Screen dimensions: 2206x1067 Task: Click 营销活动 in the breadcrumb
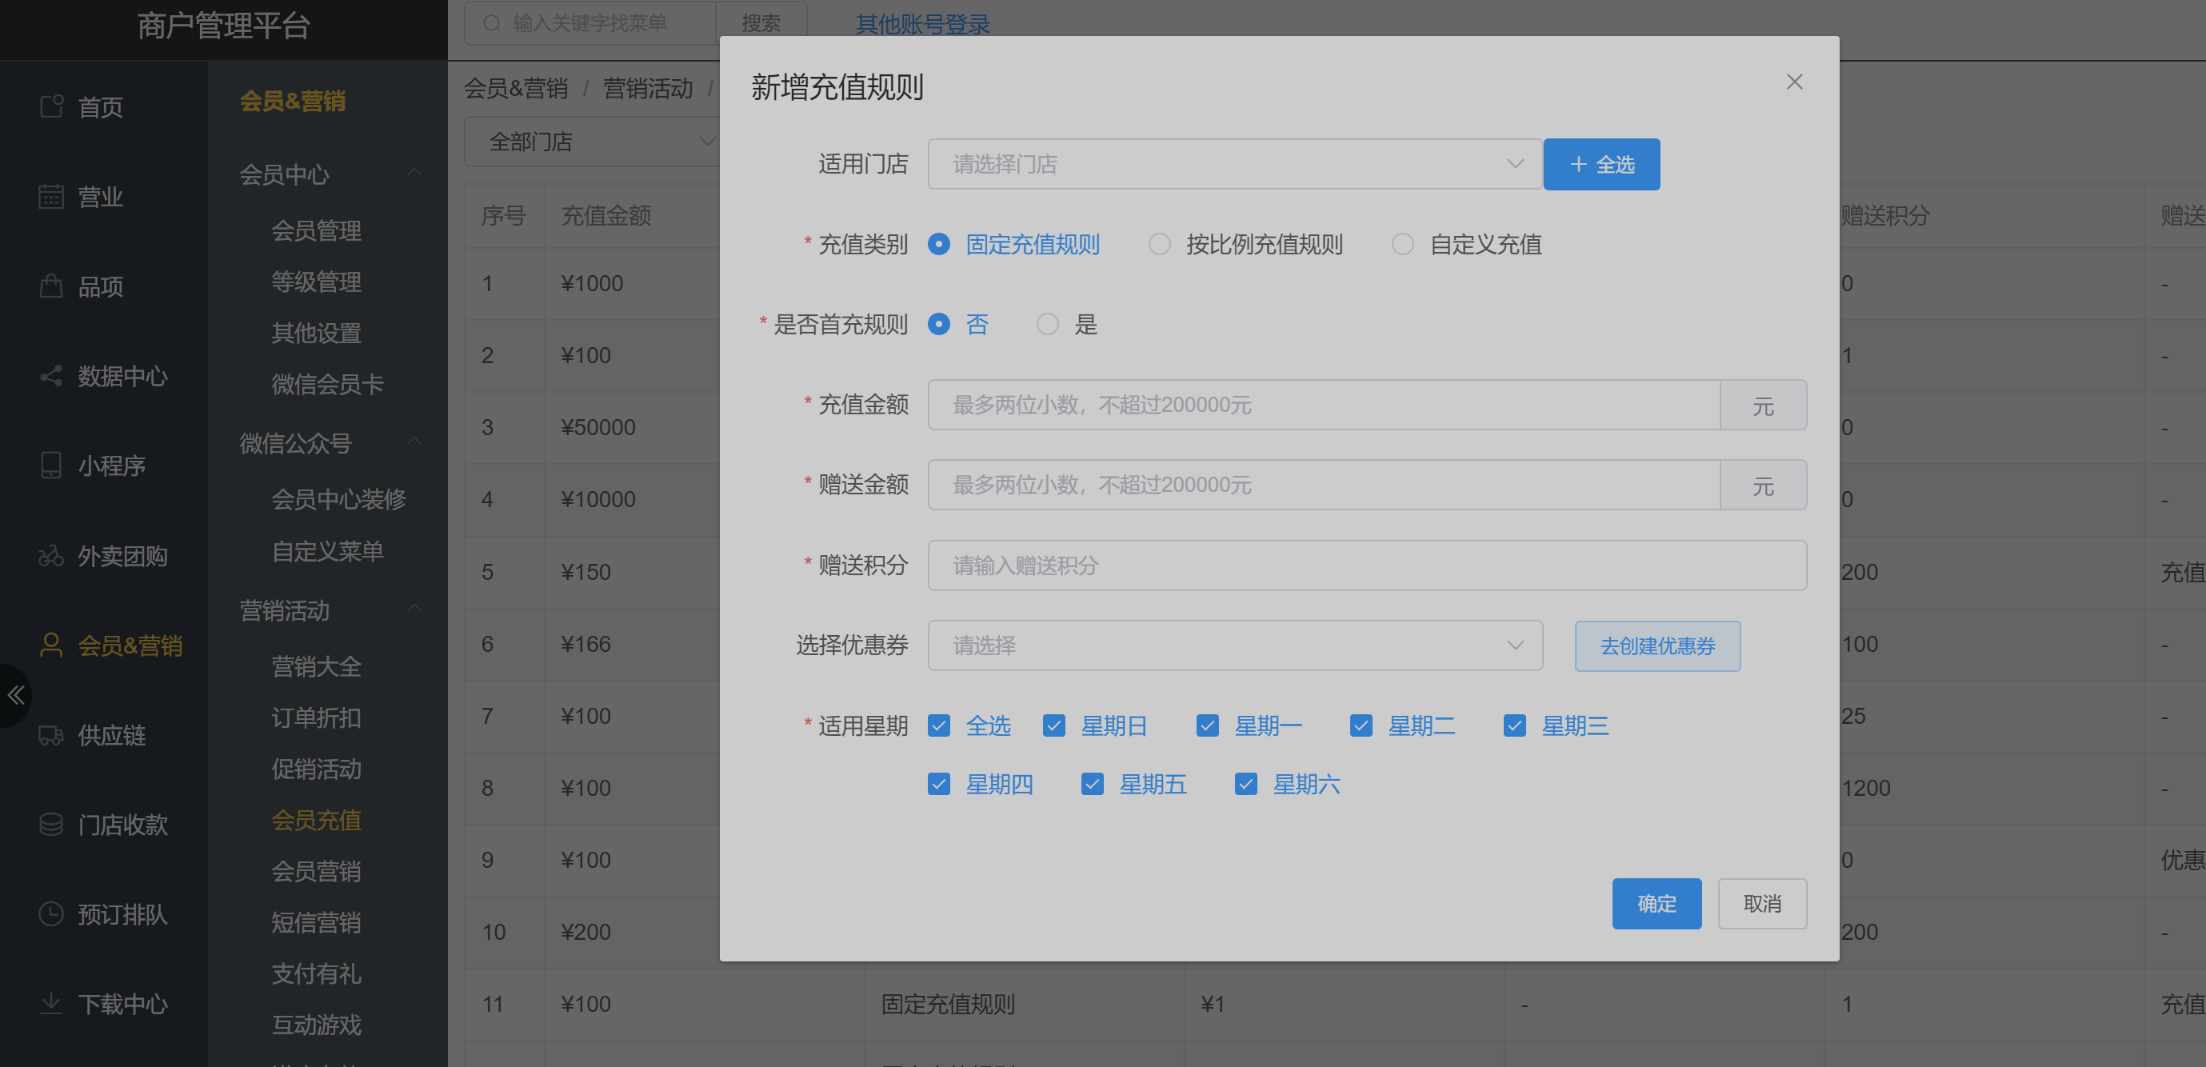pyautogui.click(x=648, y=89)
